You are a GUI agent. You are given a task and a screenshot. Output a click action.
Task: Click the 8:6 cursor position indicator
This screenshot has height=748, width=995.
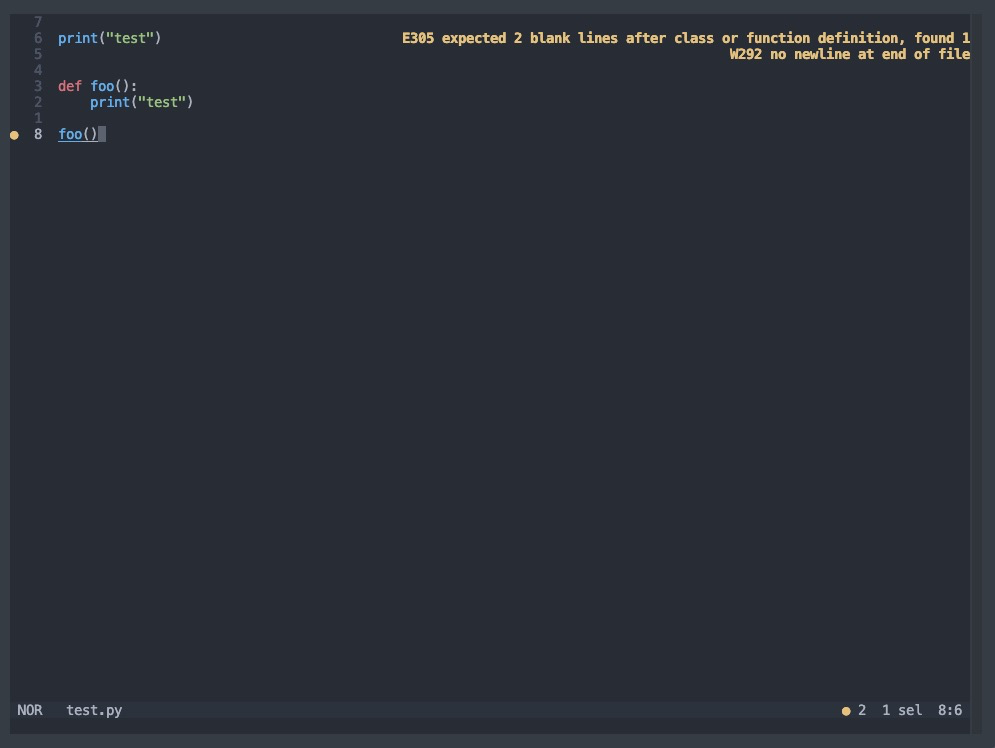[950, 711]
